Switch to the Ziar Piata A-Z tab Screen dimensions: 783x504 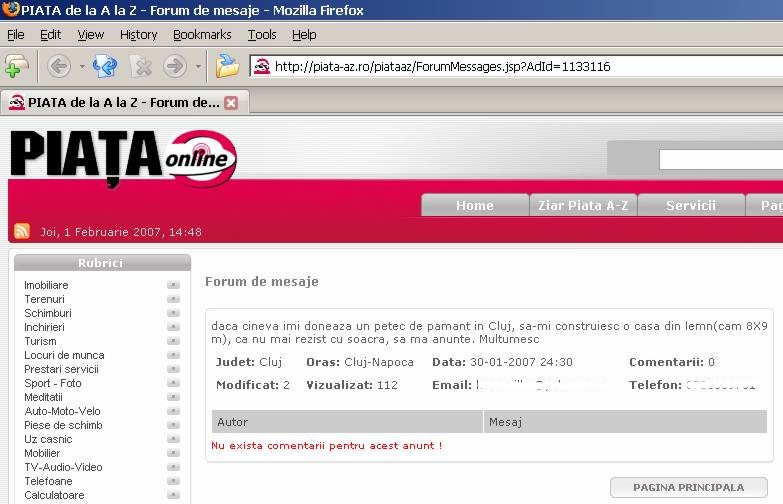point(583,205)
